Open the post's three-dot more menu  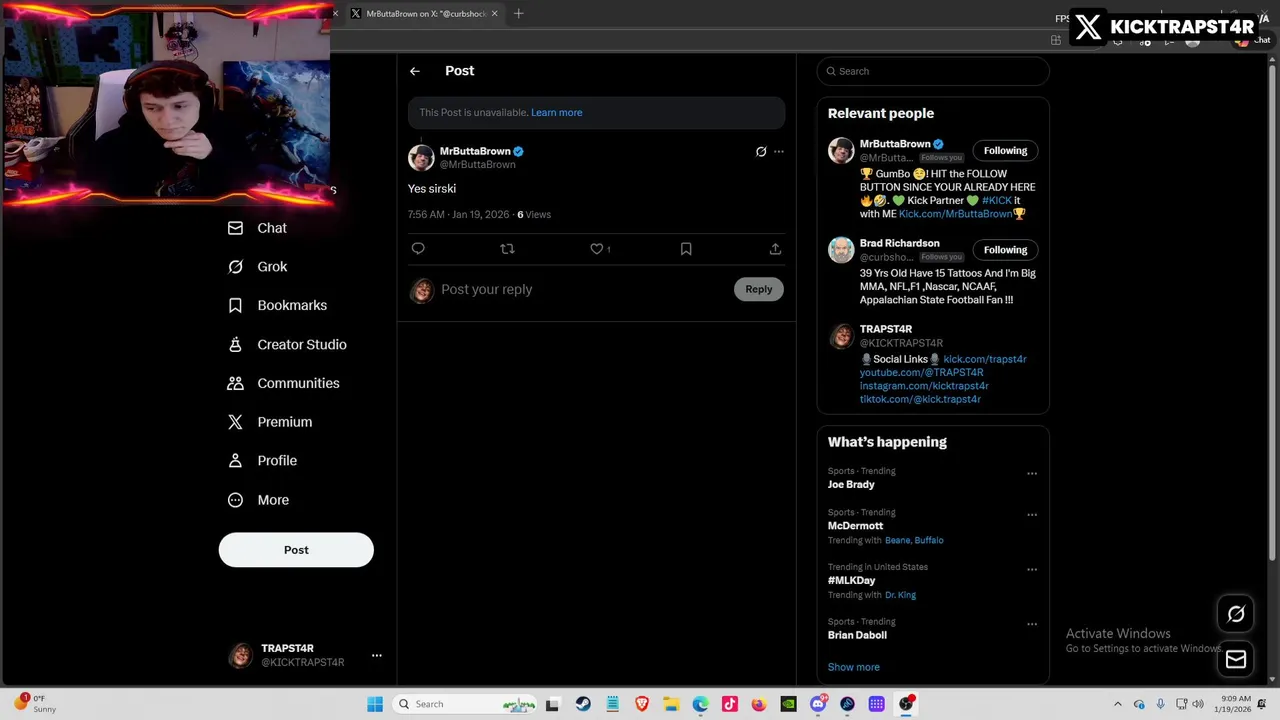(779, 152)
